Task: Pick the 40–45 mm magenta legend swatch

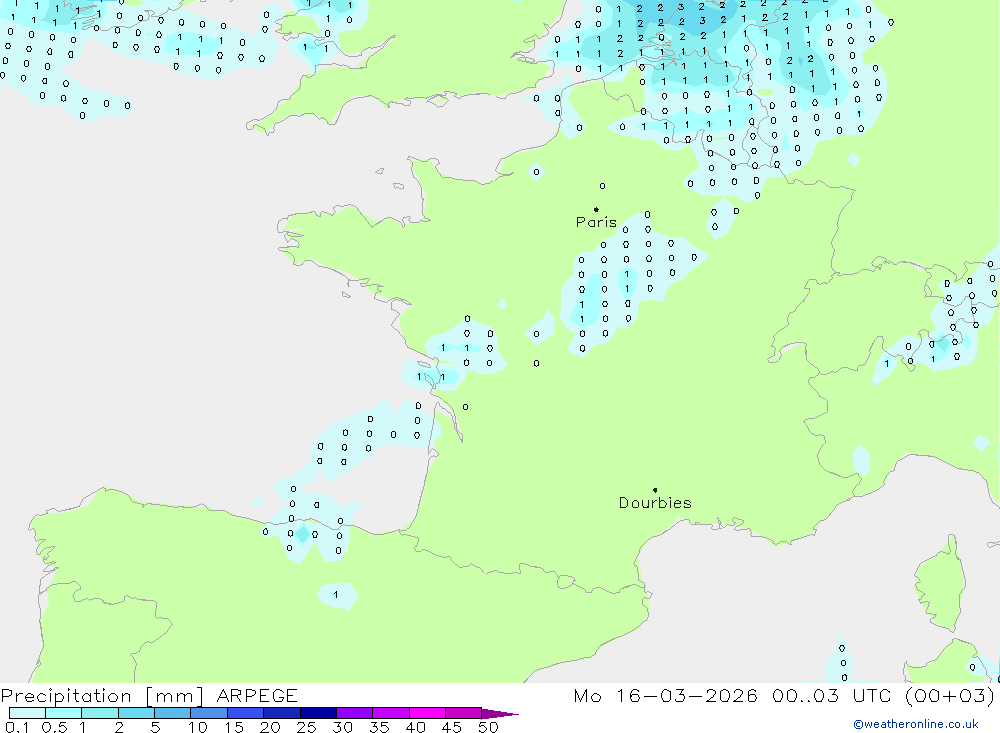Action: coord(427,713)
